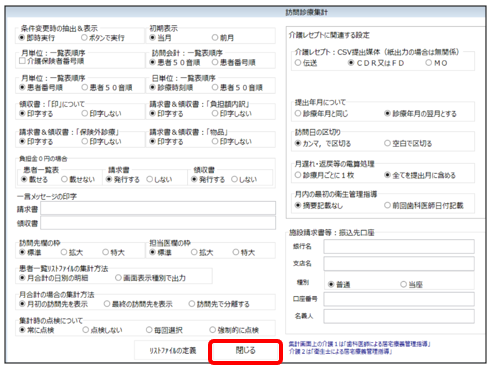Choose 診療年月の翌月とする for 提出年月
Image resolution: width=493 pixels, height=368 pixels.
pyautogui.click(x=387, y=114)
